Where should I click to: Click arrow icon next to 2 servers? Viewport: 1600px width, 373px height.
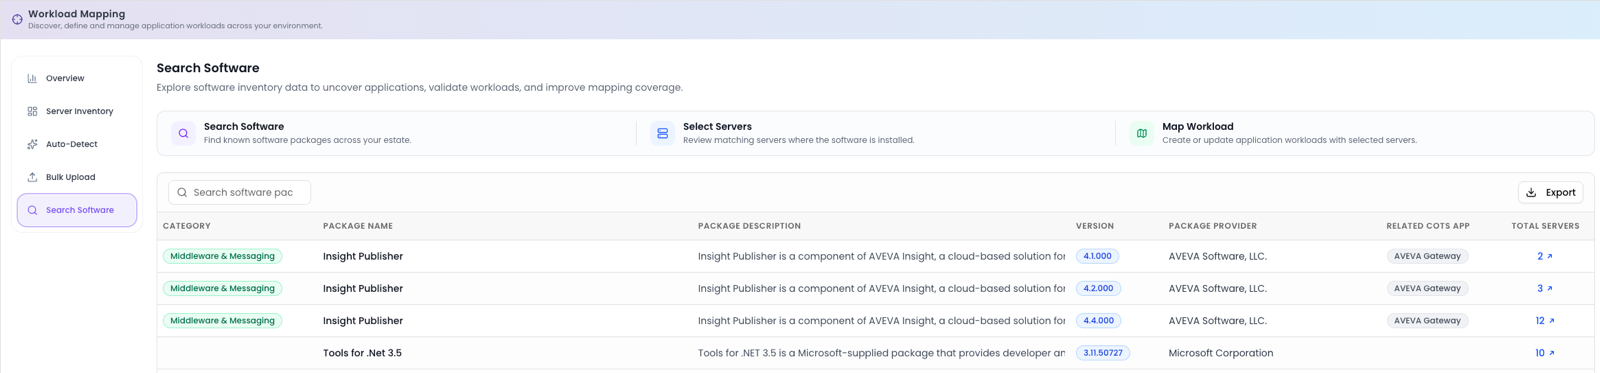(1550, 256)
